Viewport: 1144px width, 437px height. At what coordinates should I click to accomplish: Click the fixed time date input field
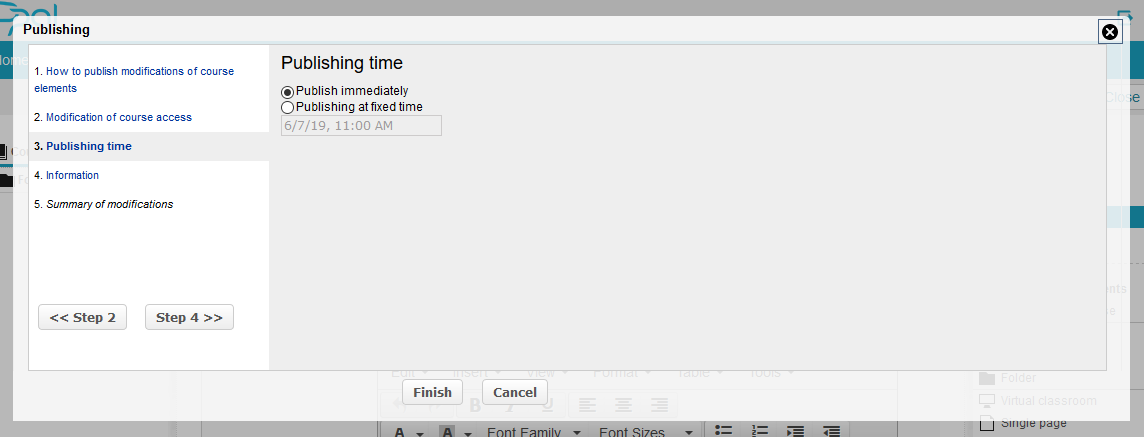361,125
